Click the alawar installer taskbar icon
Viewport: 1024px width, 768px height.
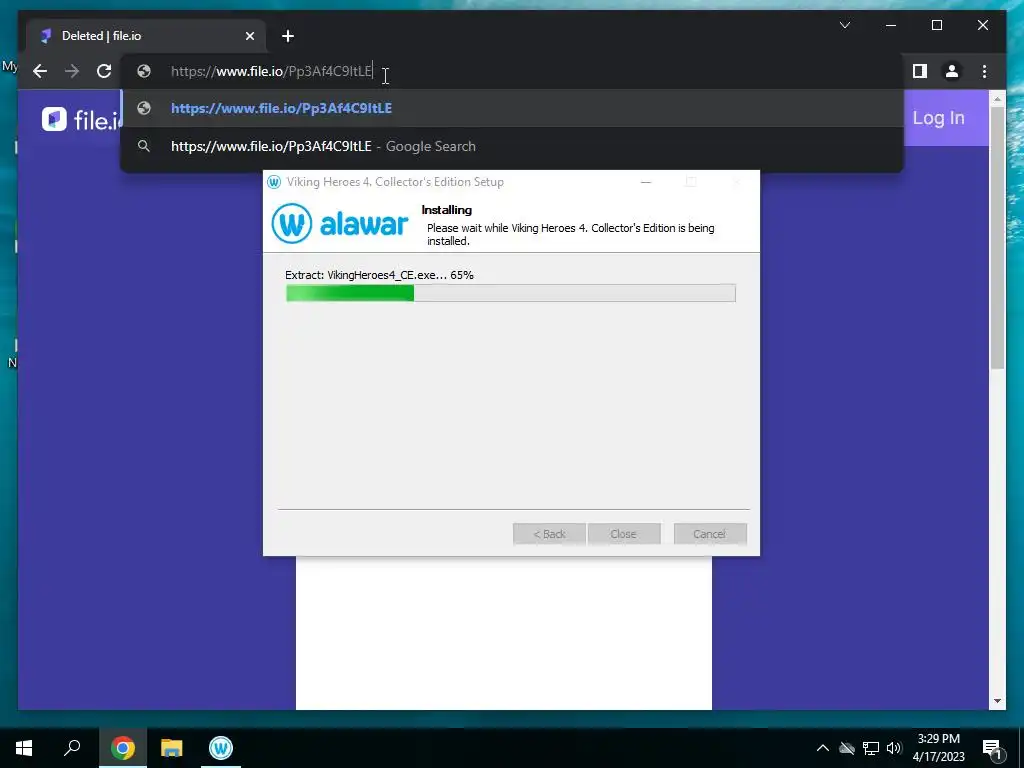(221, 748)
